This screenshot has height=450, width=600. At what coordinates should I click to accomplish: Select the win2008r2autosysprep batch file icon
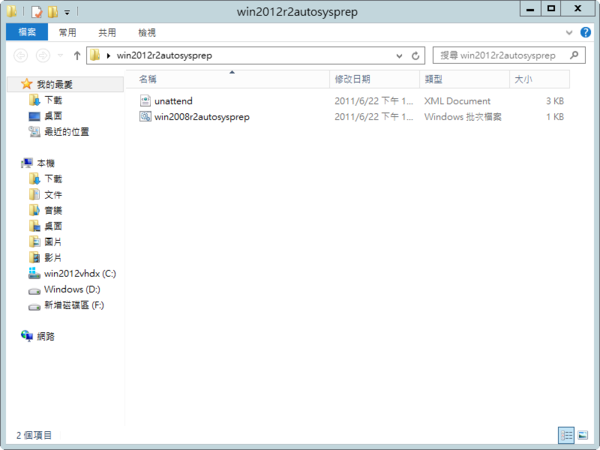point(145,116)
